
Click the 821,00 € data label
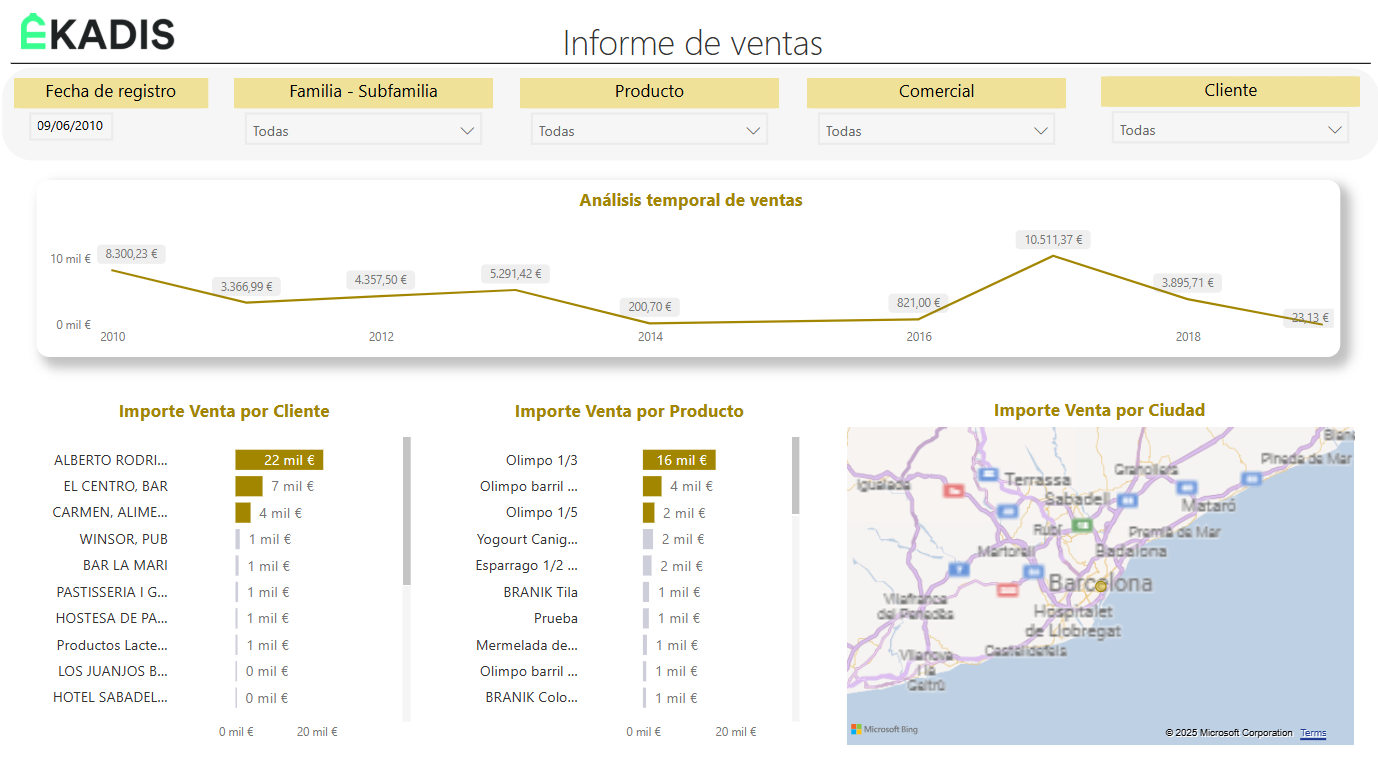tap(918, 303)
